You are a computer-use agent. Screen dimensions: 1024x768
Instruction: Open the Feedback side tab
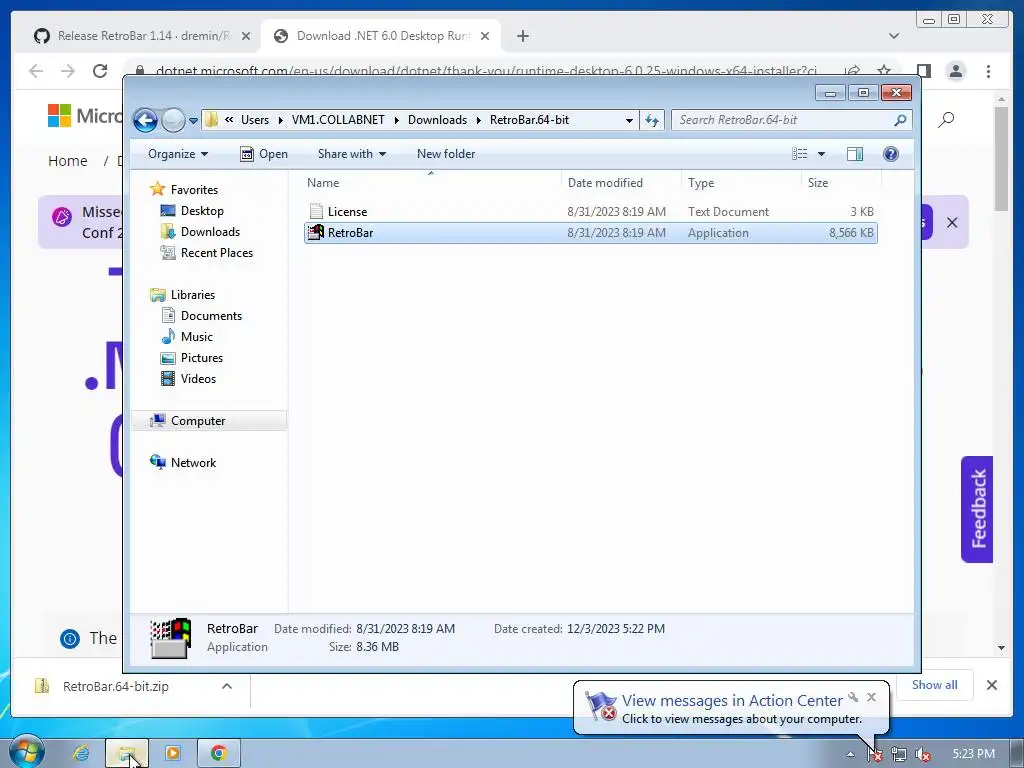point(977,509)
